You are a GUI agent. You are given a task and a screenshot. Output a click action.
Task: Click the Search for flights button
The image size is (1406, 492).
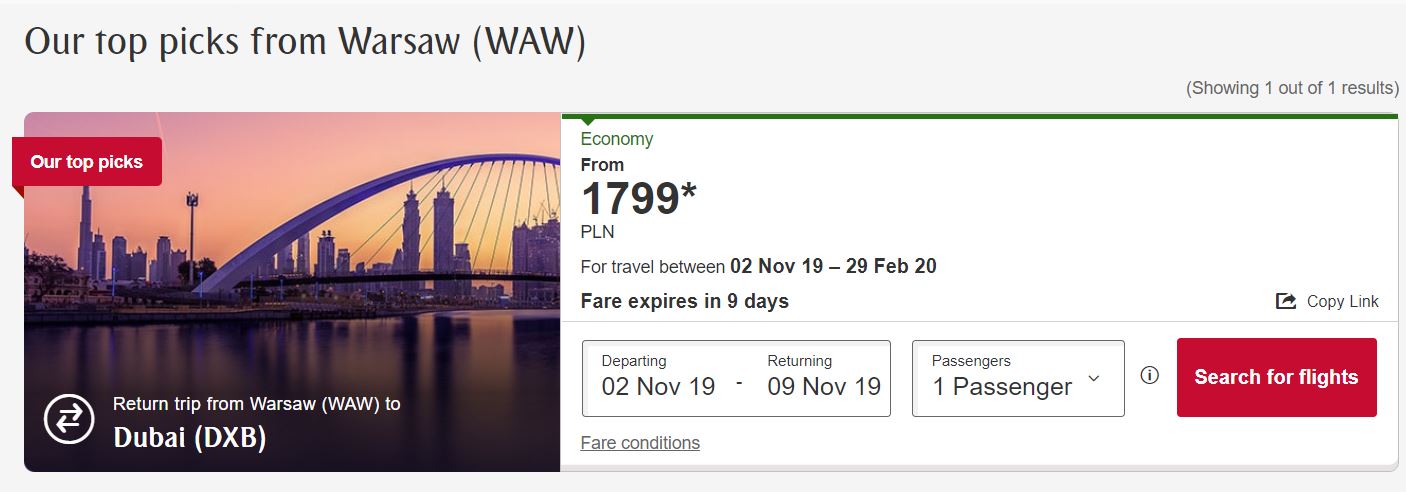click(1276, 377)
